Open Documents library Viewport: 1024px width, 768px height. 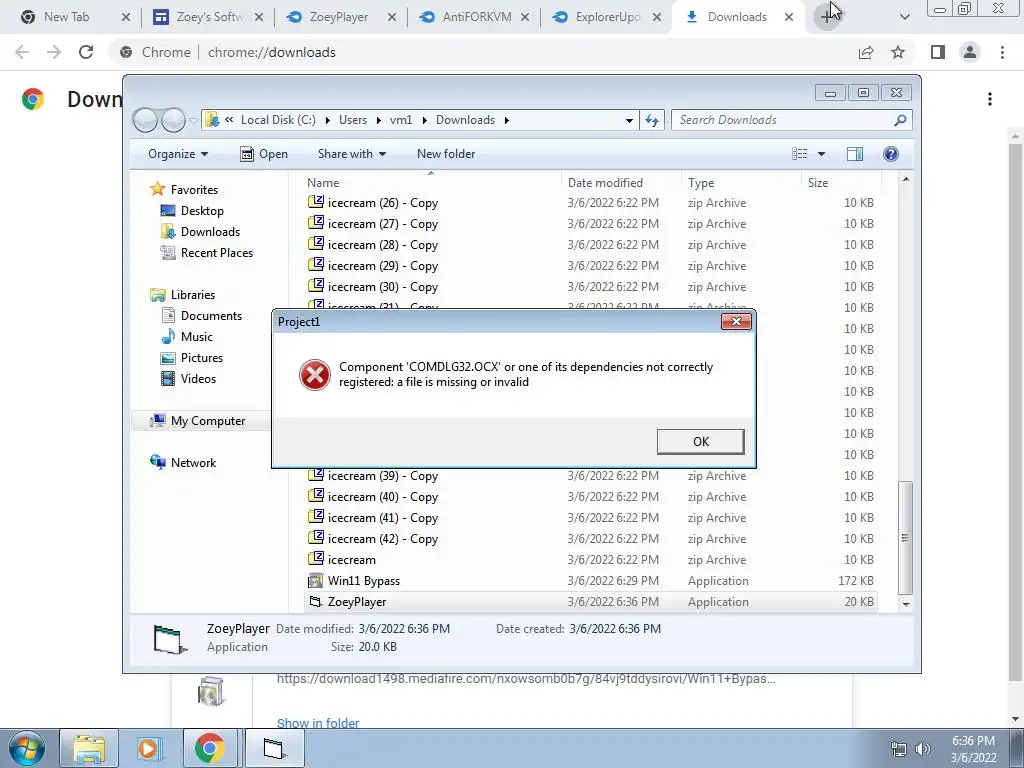[x=211, y=315]
